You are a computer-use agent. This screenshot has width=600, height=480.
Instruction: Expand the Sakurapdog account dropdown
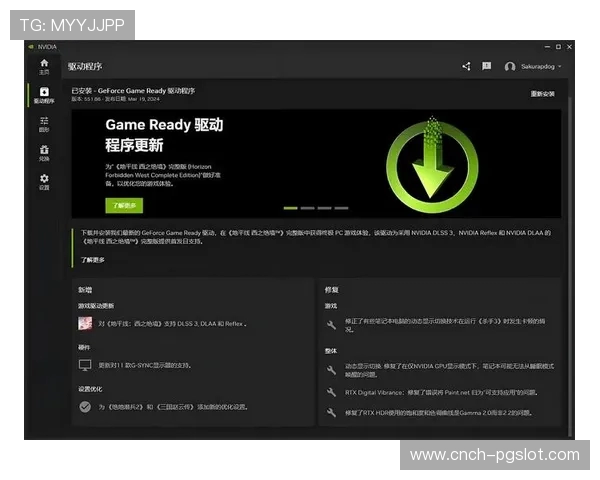click(x=559, y=67)
